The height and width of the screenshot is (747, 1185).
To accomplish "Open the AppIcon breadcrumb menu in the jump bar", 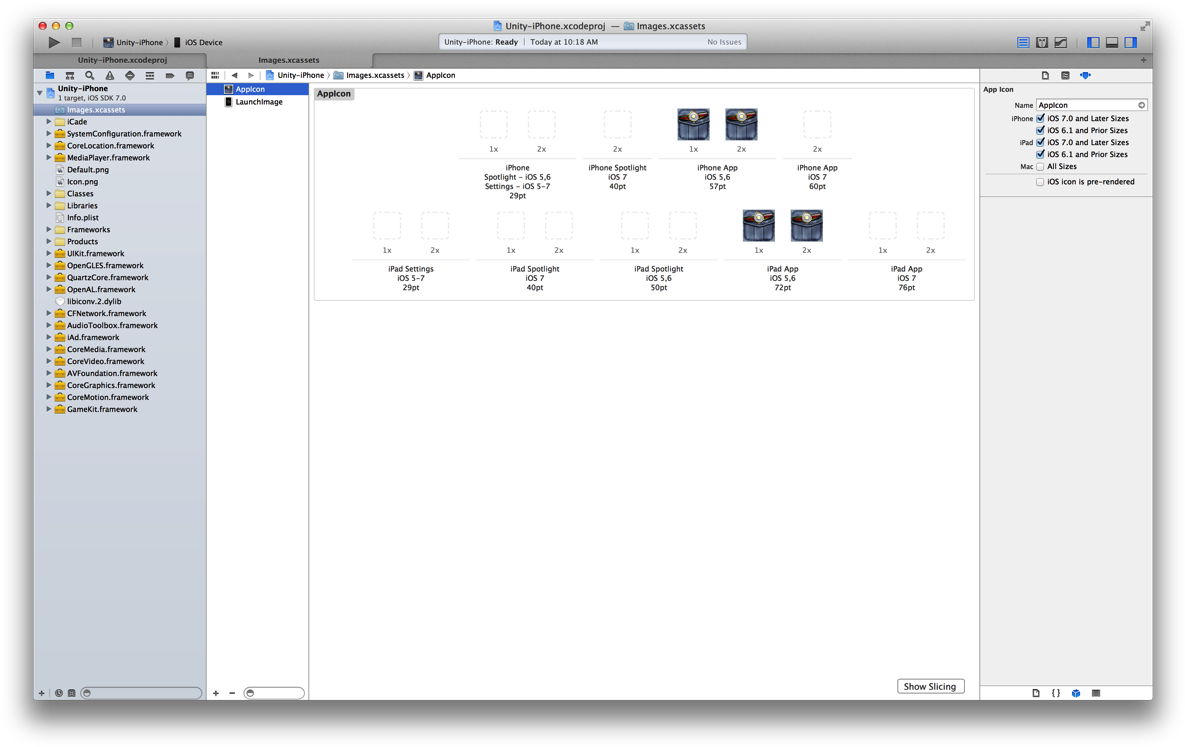I will click(434, 74).
